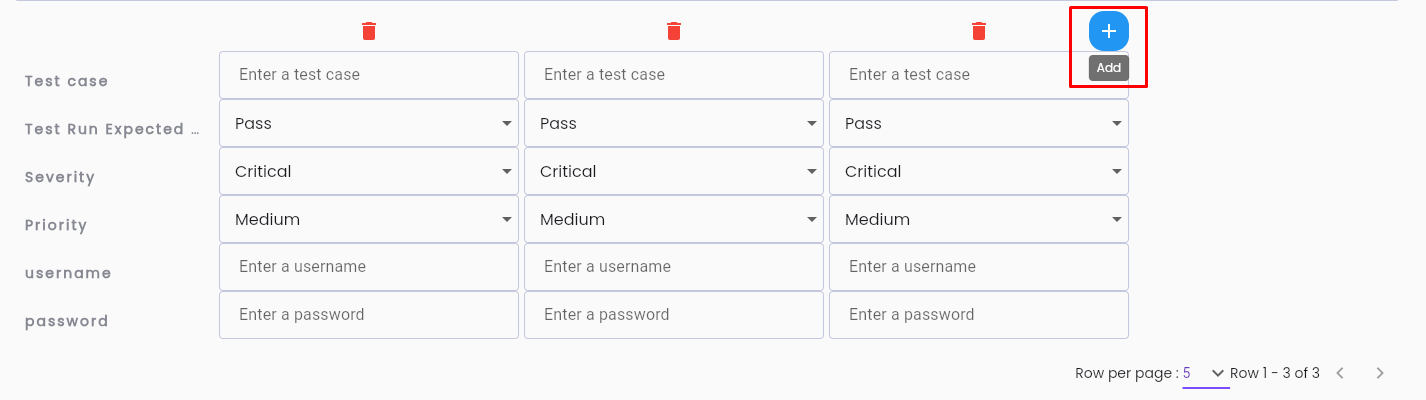Add a new test case column
The width and height of the screenshot is (1426, 400).
point(1108,31)
